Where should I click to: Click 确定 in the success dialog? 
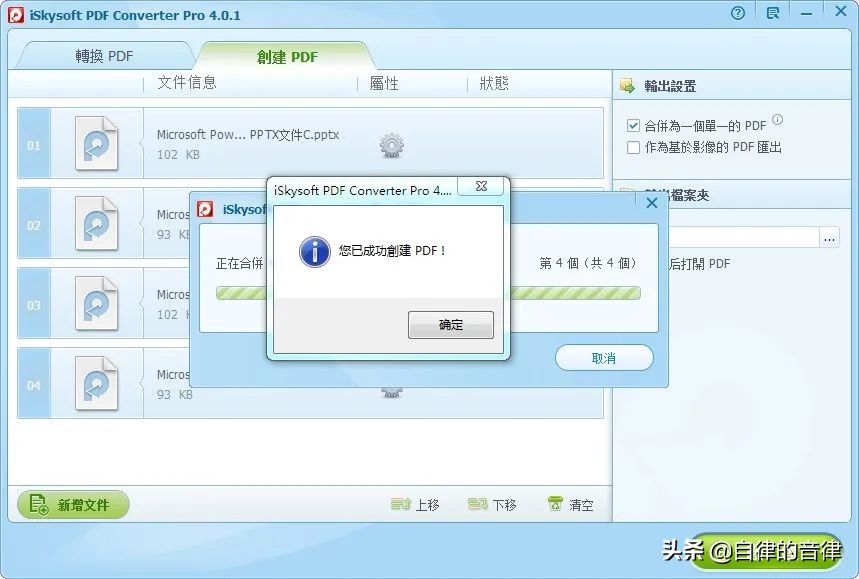point(450,325)
